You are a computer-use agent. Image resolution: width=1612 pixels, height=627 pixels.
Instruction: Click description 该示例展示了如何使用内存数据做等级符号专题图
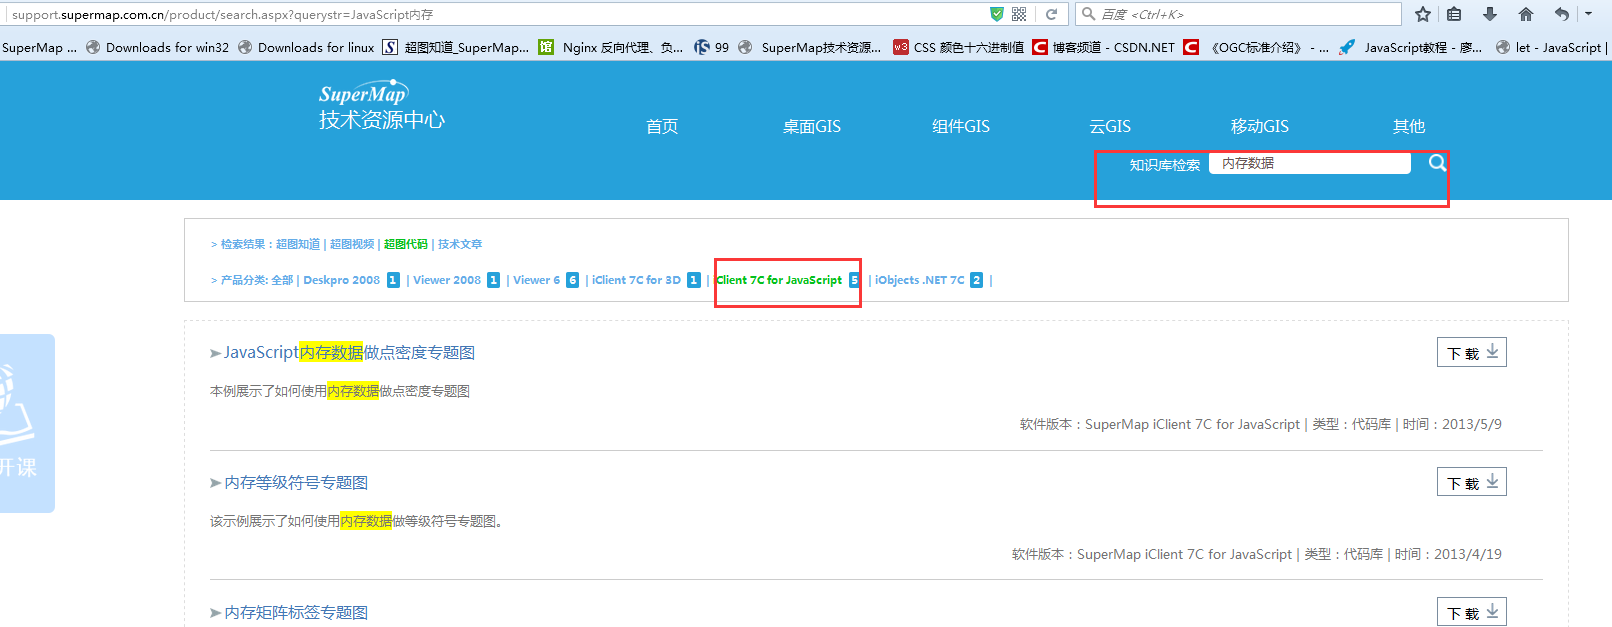(356, 521)
